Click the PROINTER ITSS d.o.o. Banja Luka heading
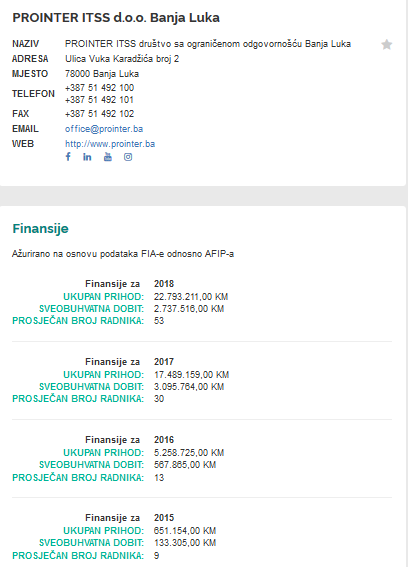 click(116, 17)
